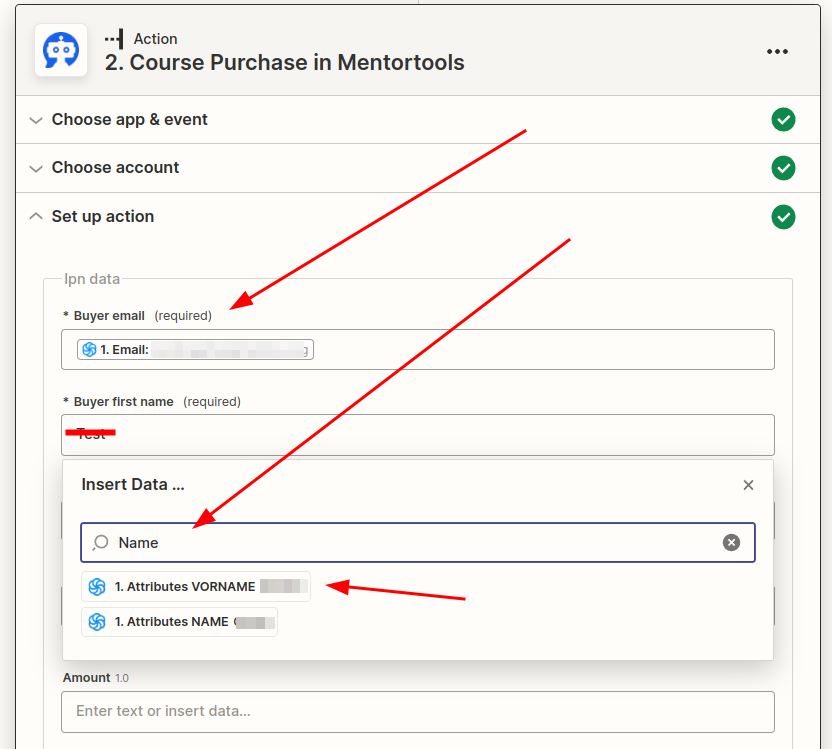This screenshot has height=749, width=832.
Task: Click the Amount label
Action: point(86,678)
